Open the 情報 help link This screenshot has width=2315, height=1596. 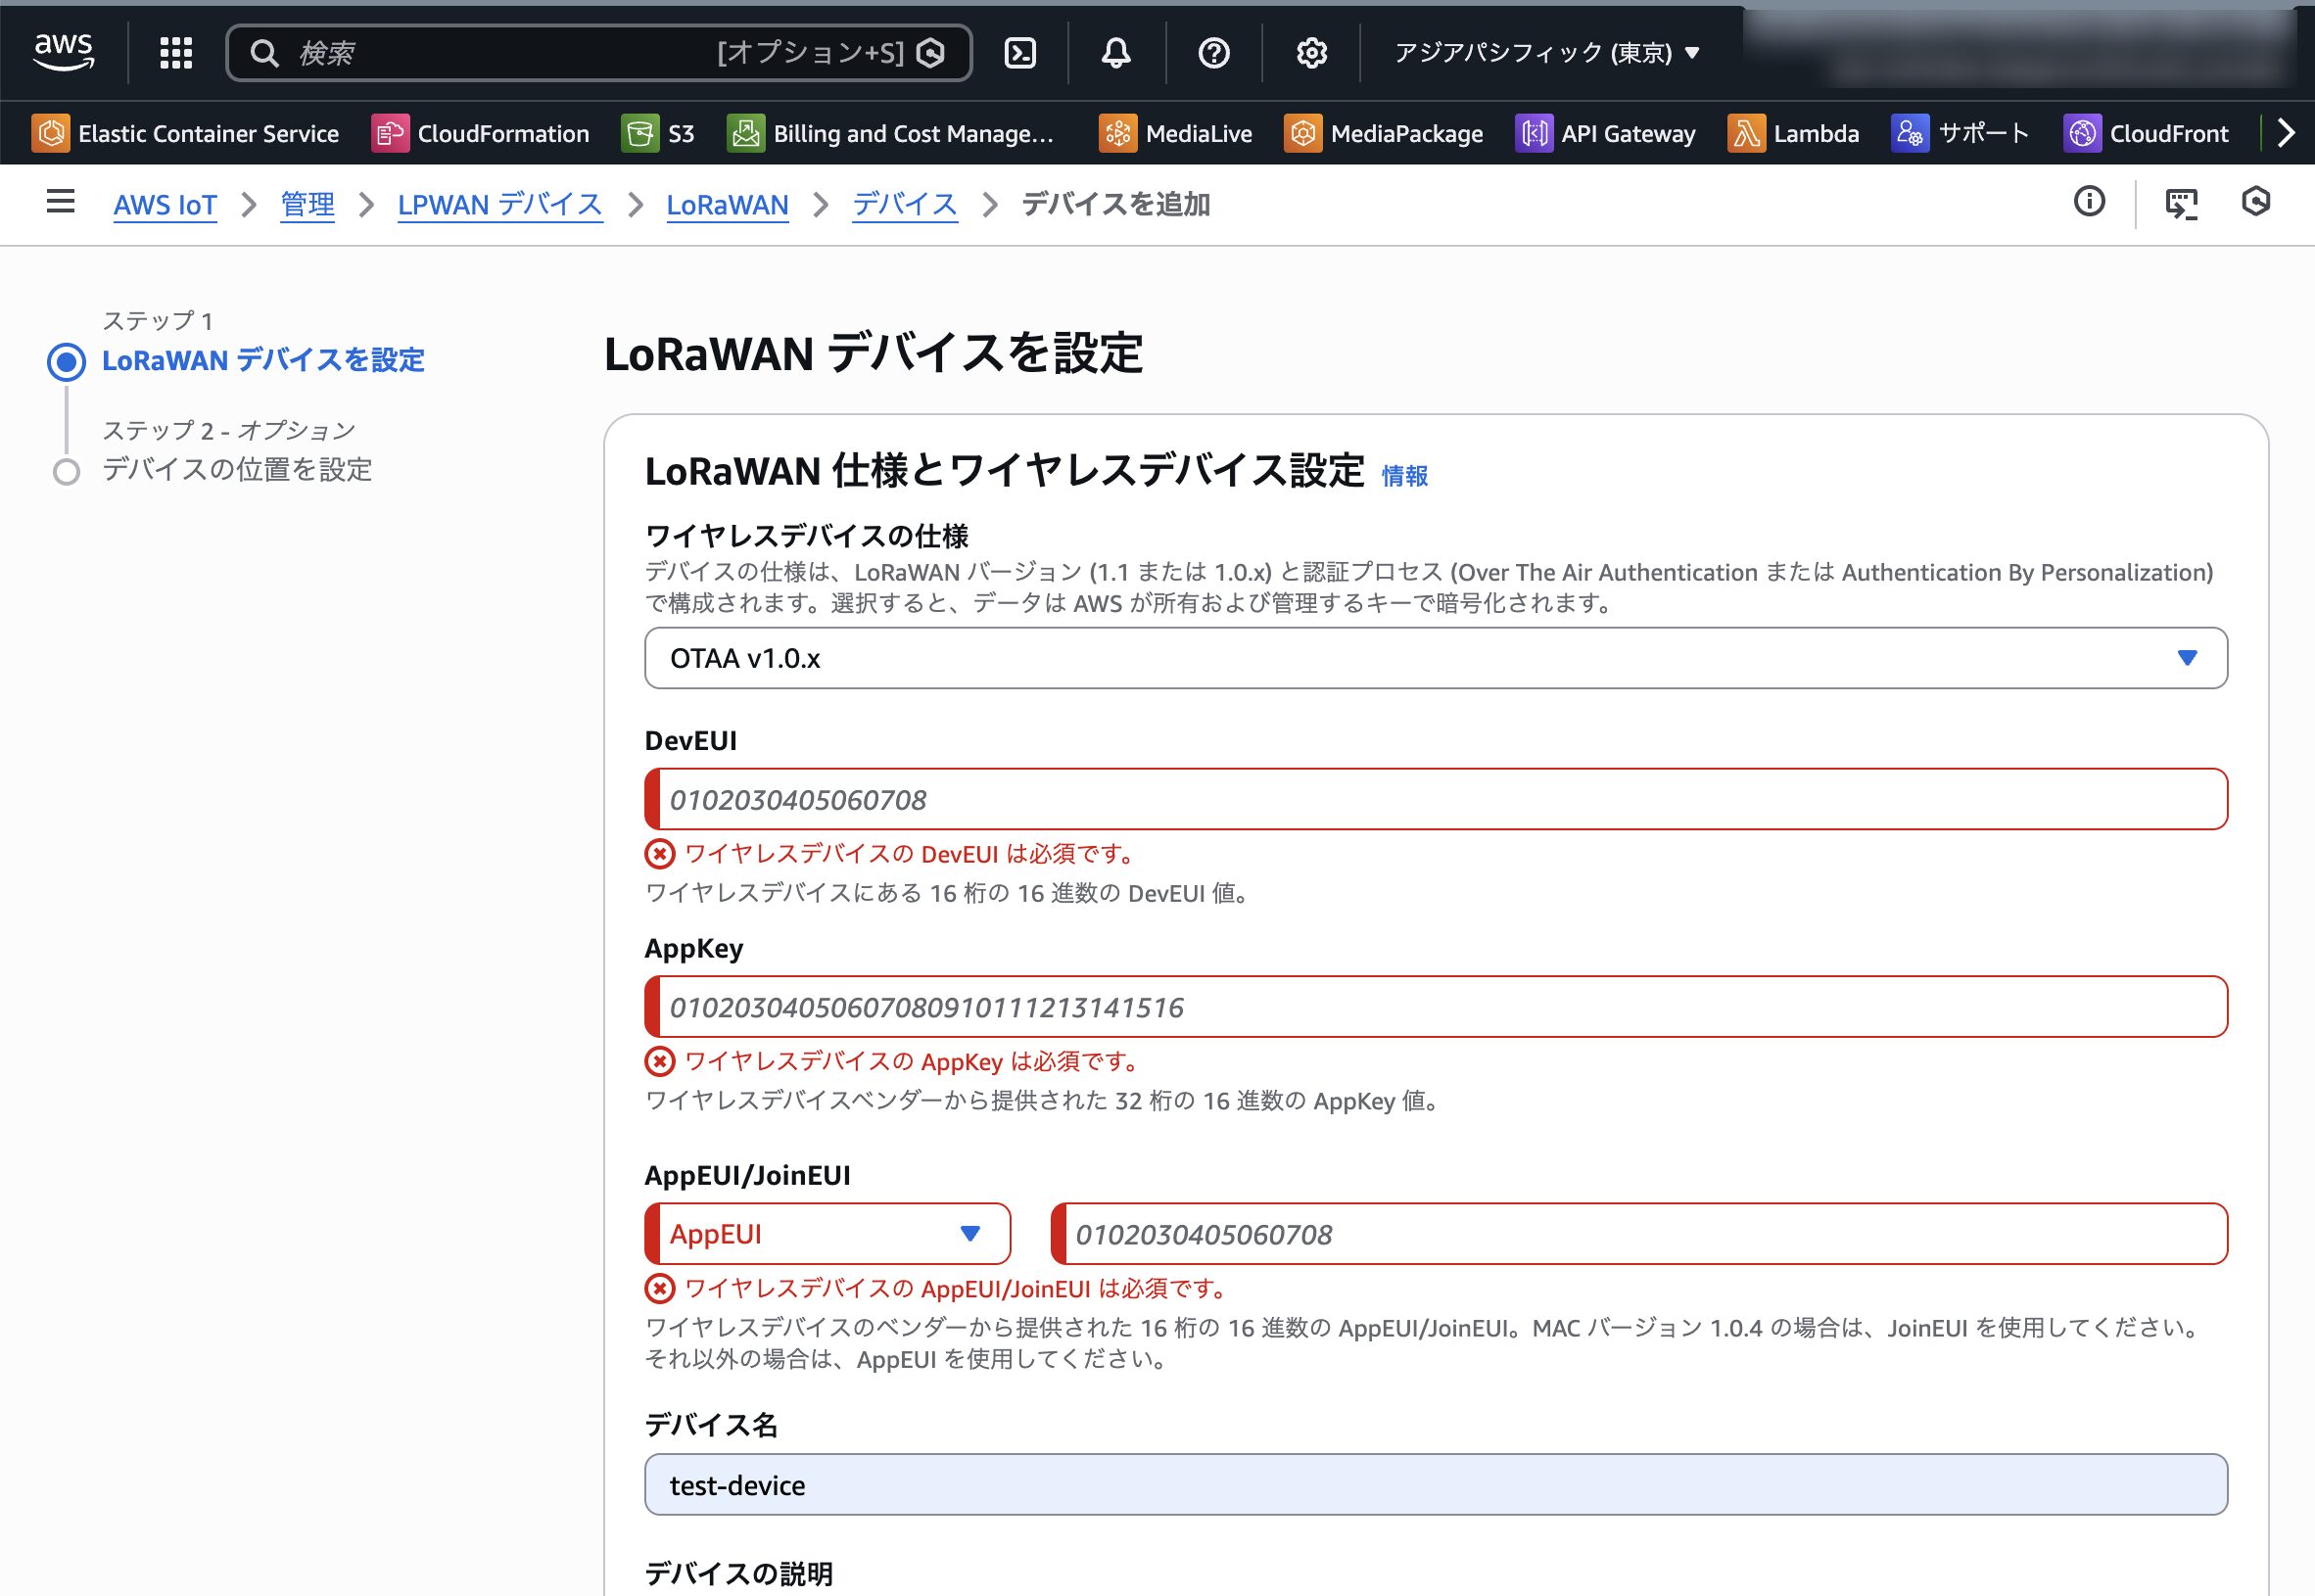tap(1403, 477)
